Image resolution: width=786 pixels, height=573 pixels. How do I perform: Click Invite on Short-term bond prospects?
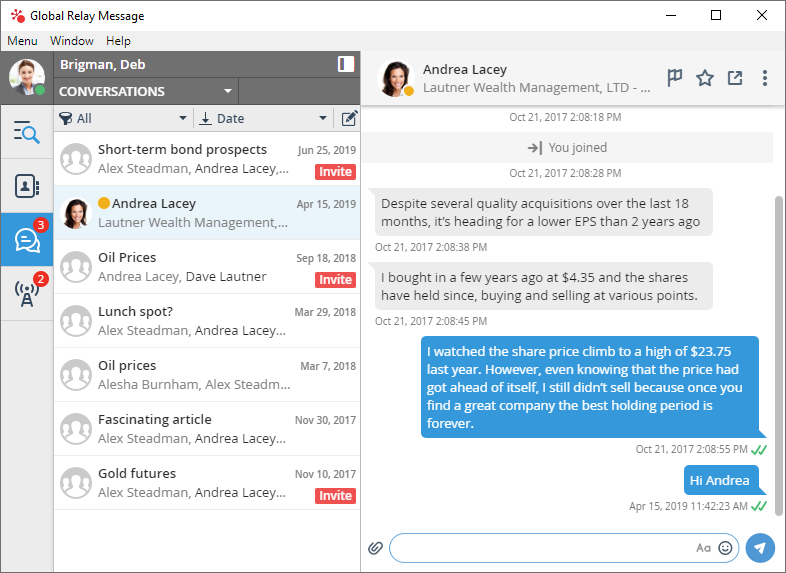point(335,172)
